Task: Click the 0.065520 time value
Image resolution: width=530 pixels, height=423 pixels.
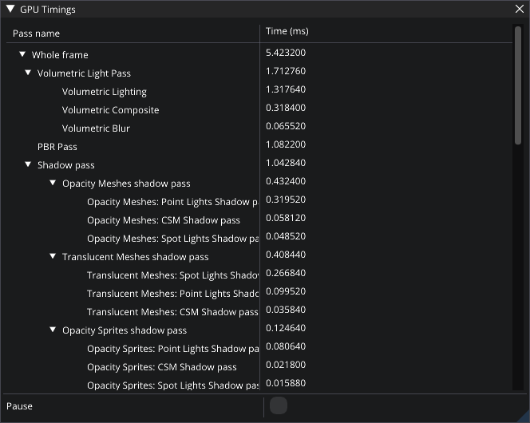Action: 286,126
